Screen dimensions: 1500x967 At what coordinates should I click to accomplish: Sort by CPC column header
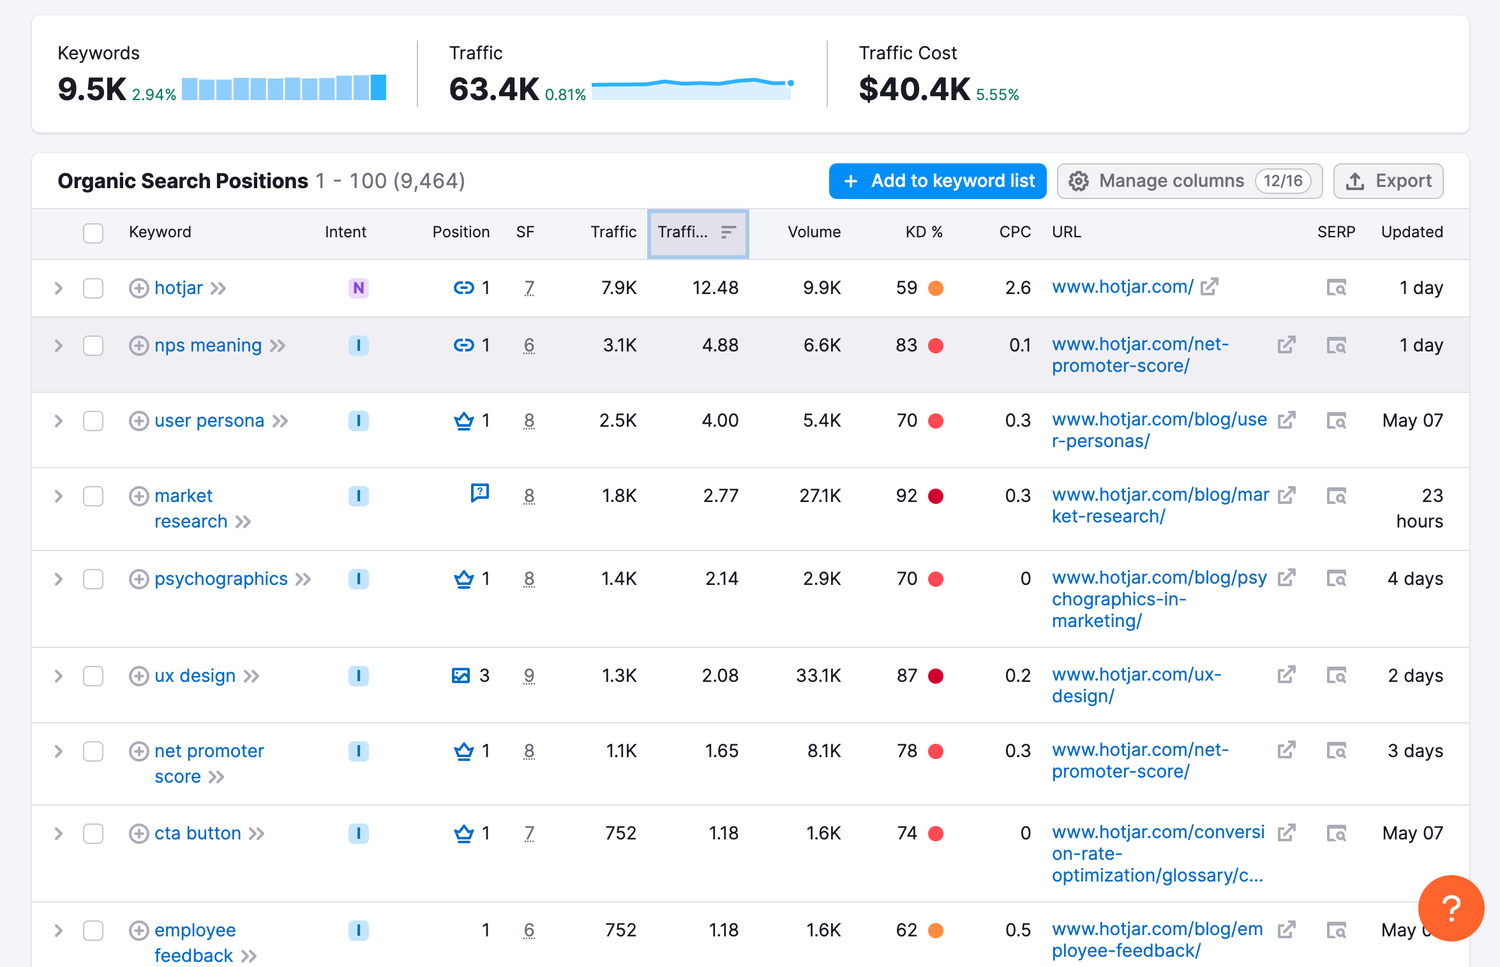click(x=1015, y=232)
